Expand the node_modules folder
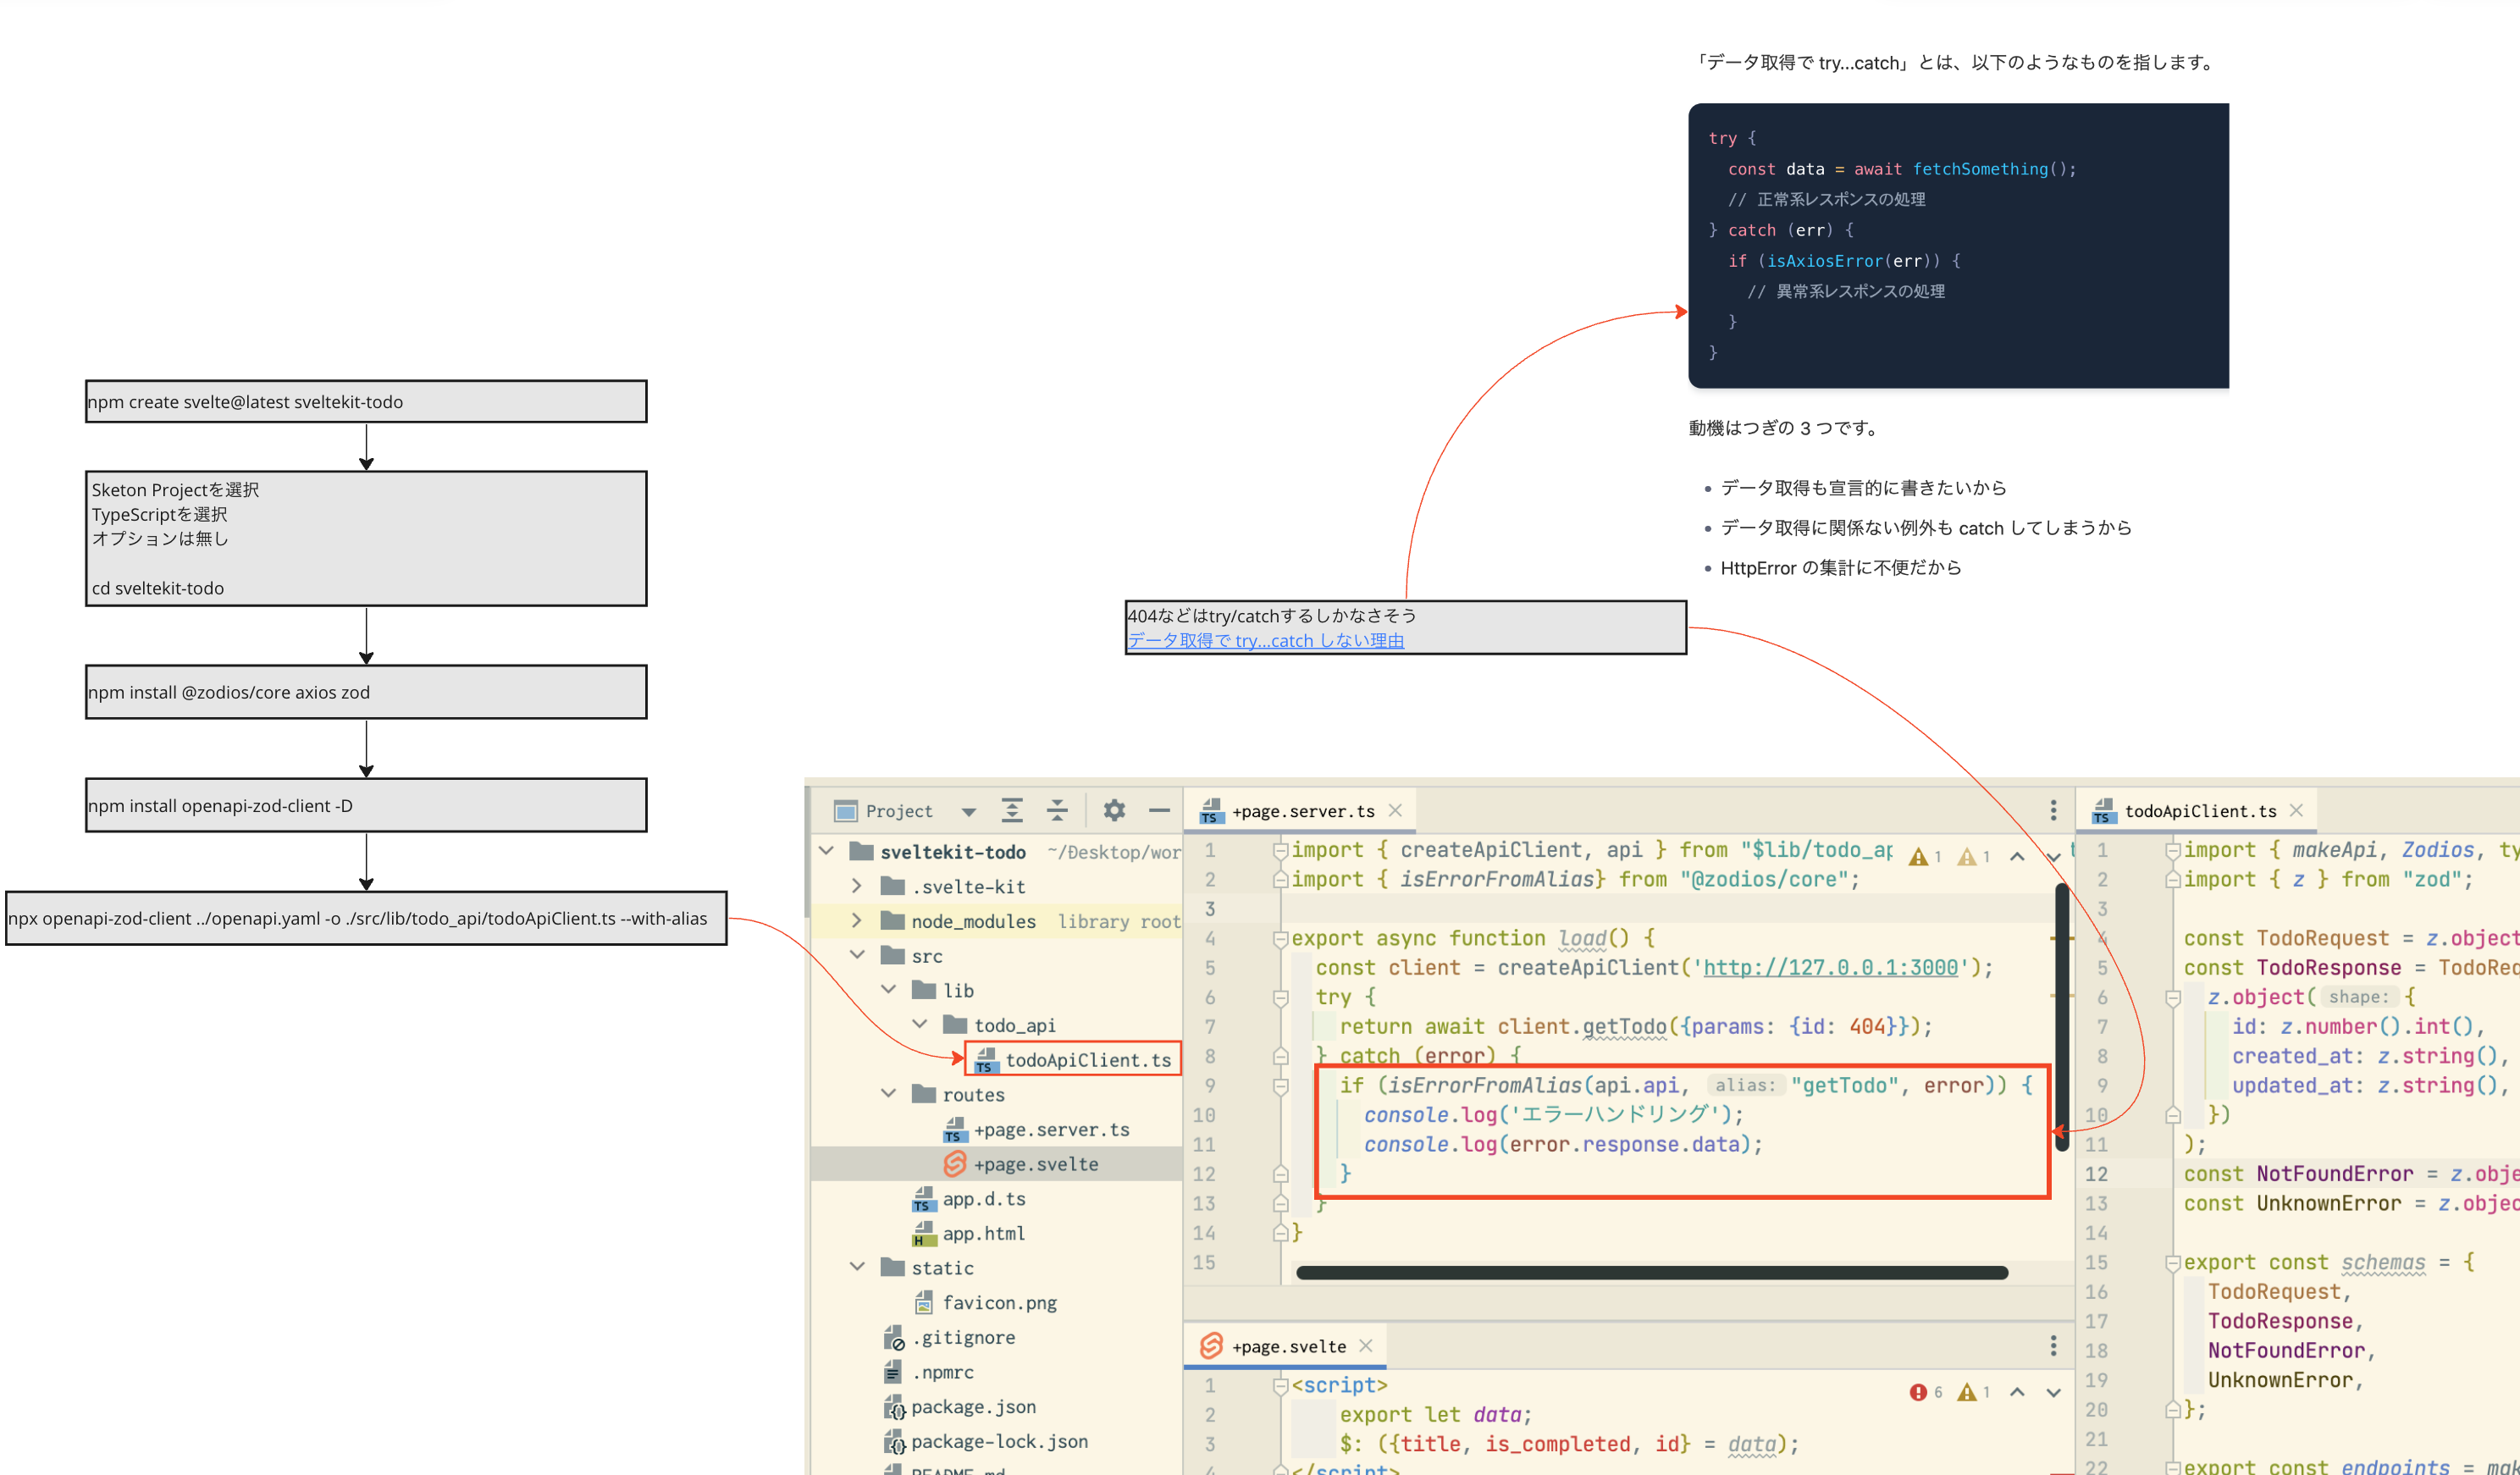 (856, 920)
